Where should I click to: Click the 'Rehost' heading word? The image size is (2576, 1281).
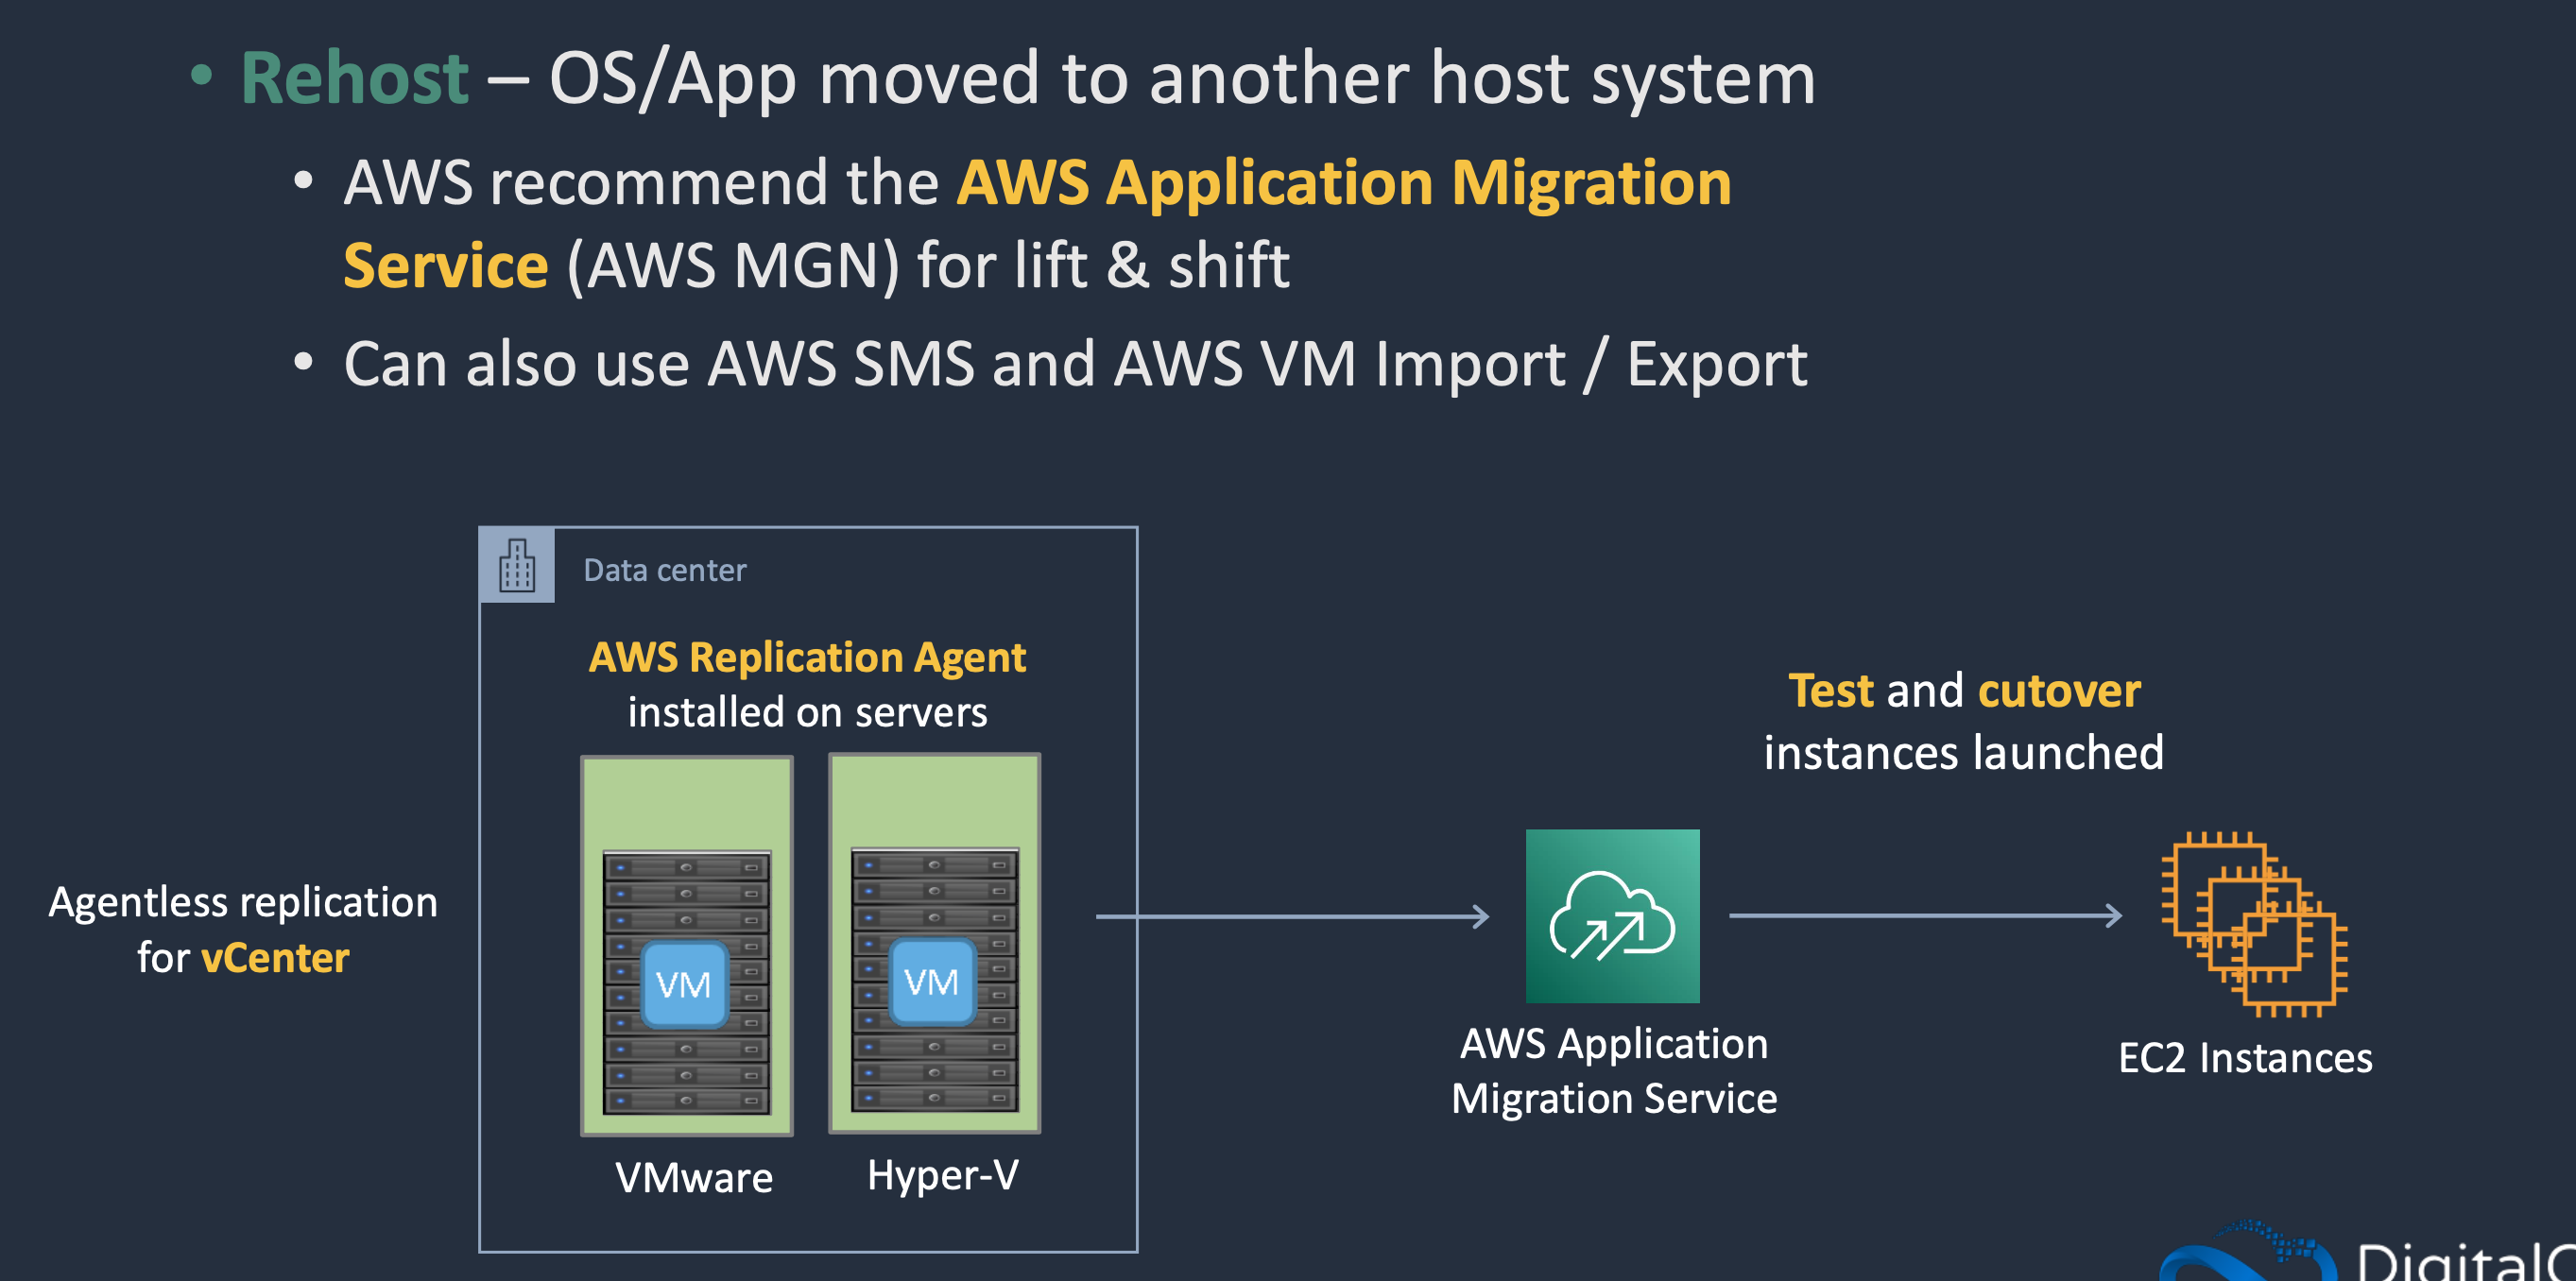354,78
